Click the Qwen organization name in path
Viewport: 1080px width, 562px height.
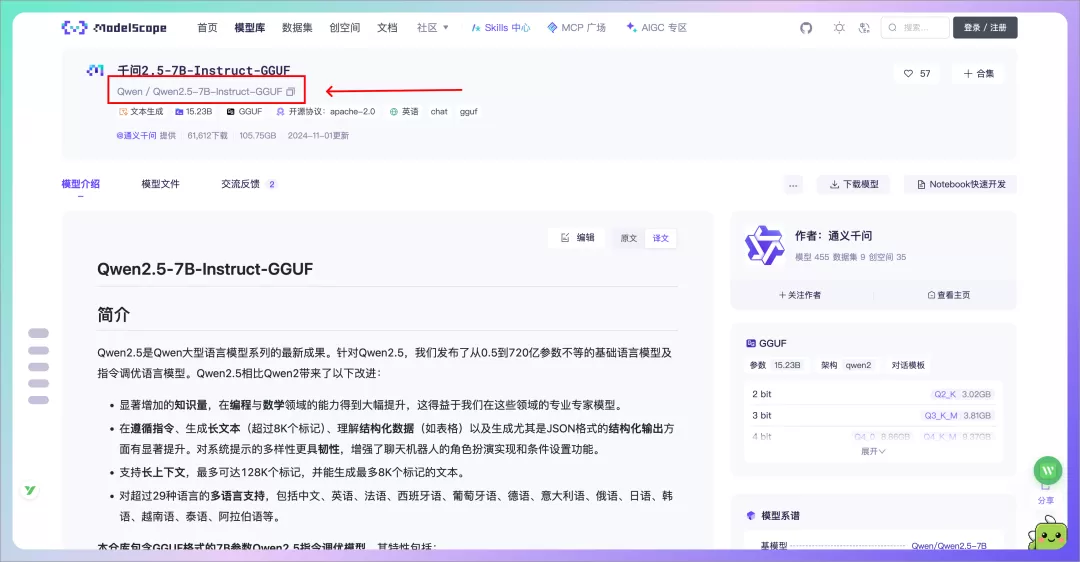point(129,92)
